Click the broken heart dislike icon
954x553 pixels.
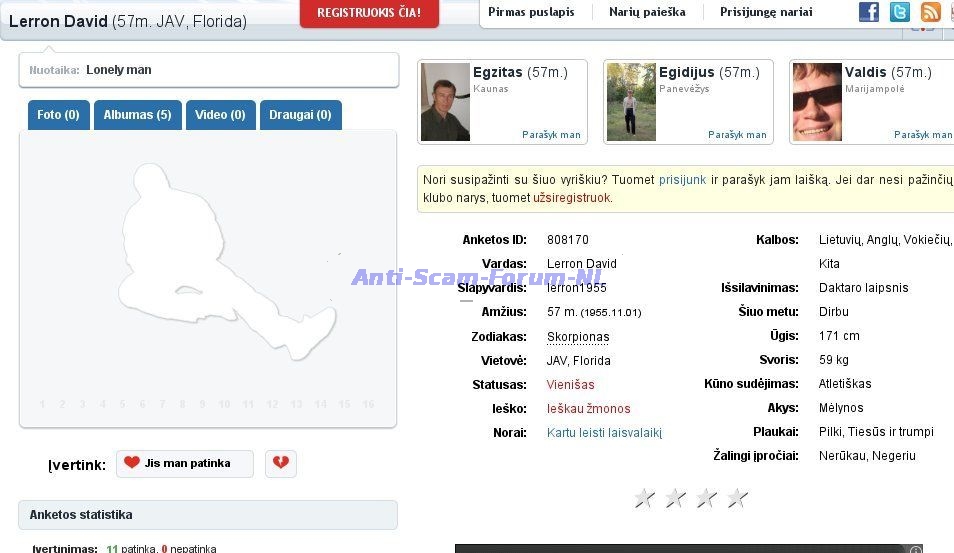coord(281,463)
